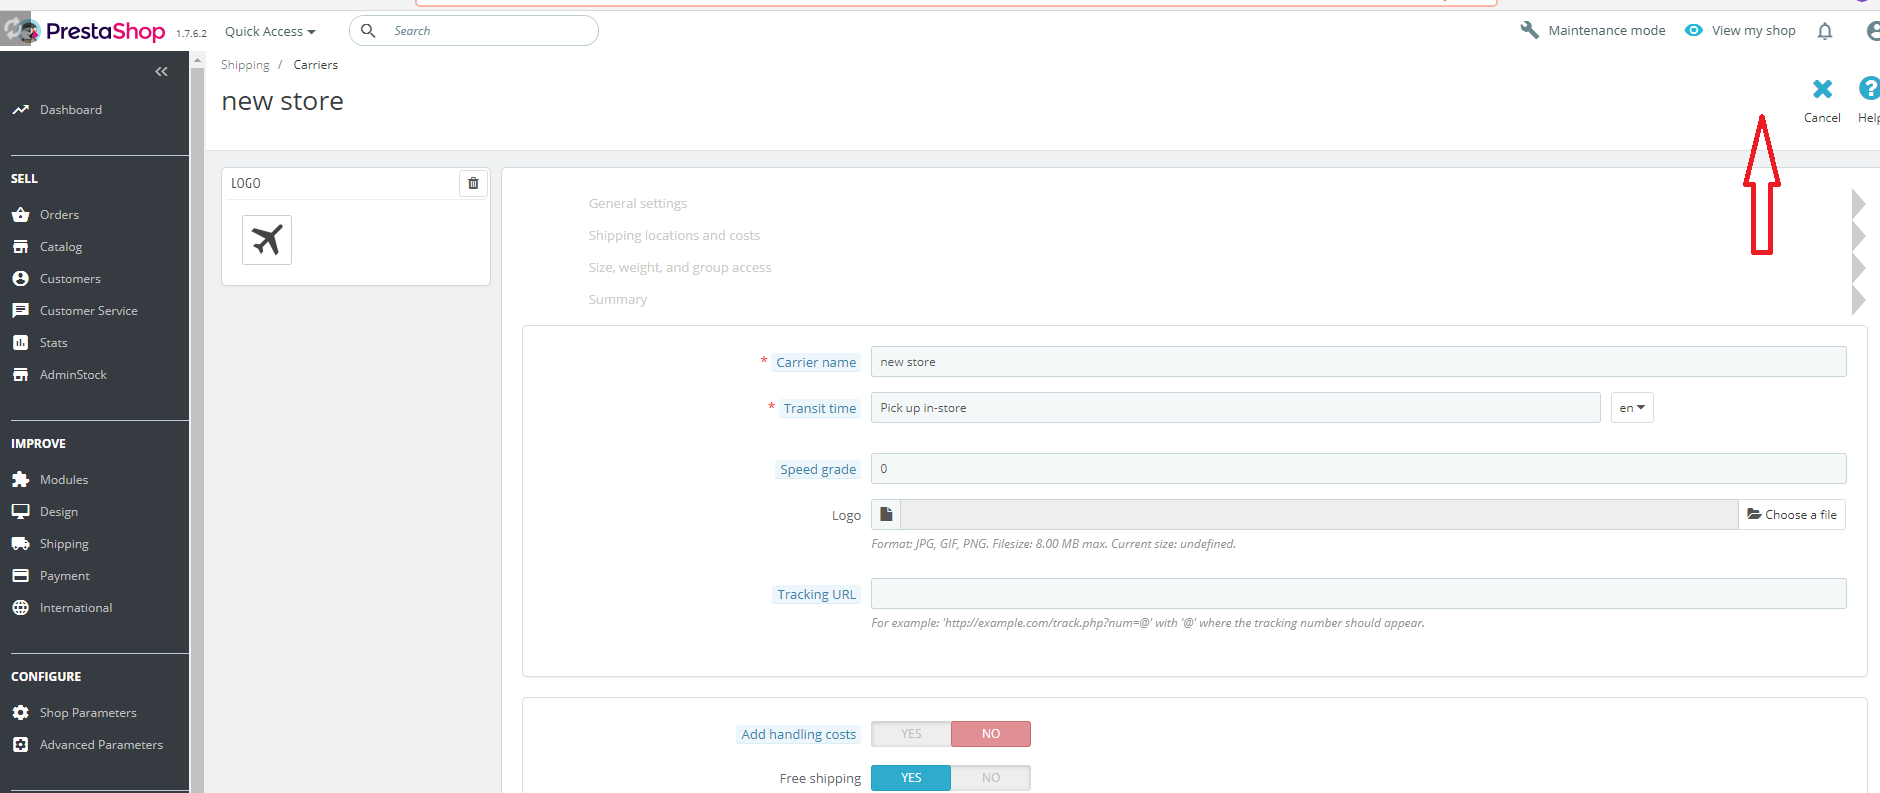
Task: Click the Shop Parameters gear icon
Action: pyautogui.click(x=20, y=713)
